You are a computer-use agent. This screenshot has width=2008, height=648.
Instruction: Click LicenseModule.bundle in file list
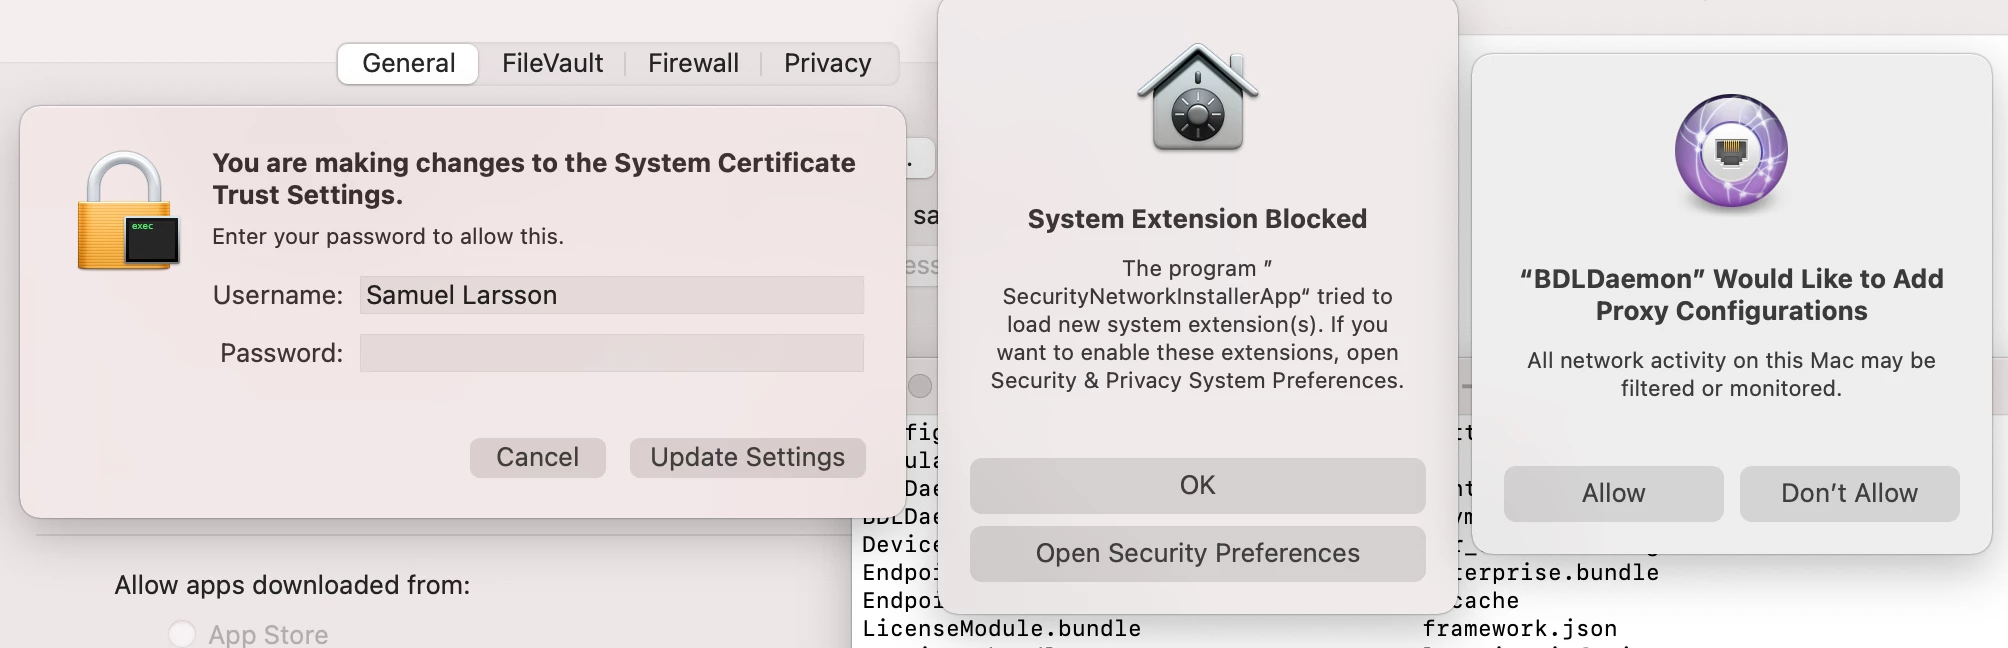1002,629
